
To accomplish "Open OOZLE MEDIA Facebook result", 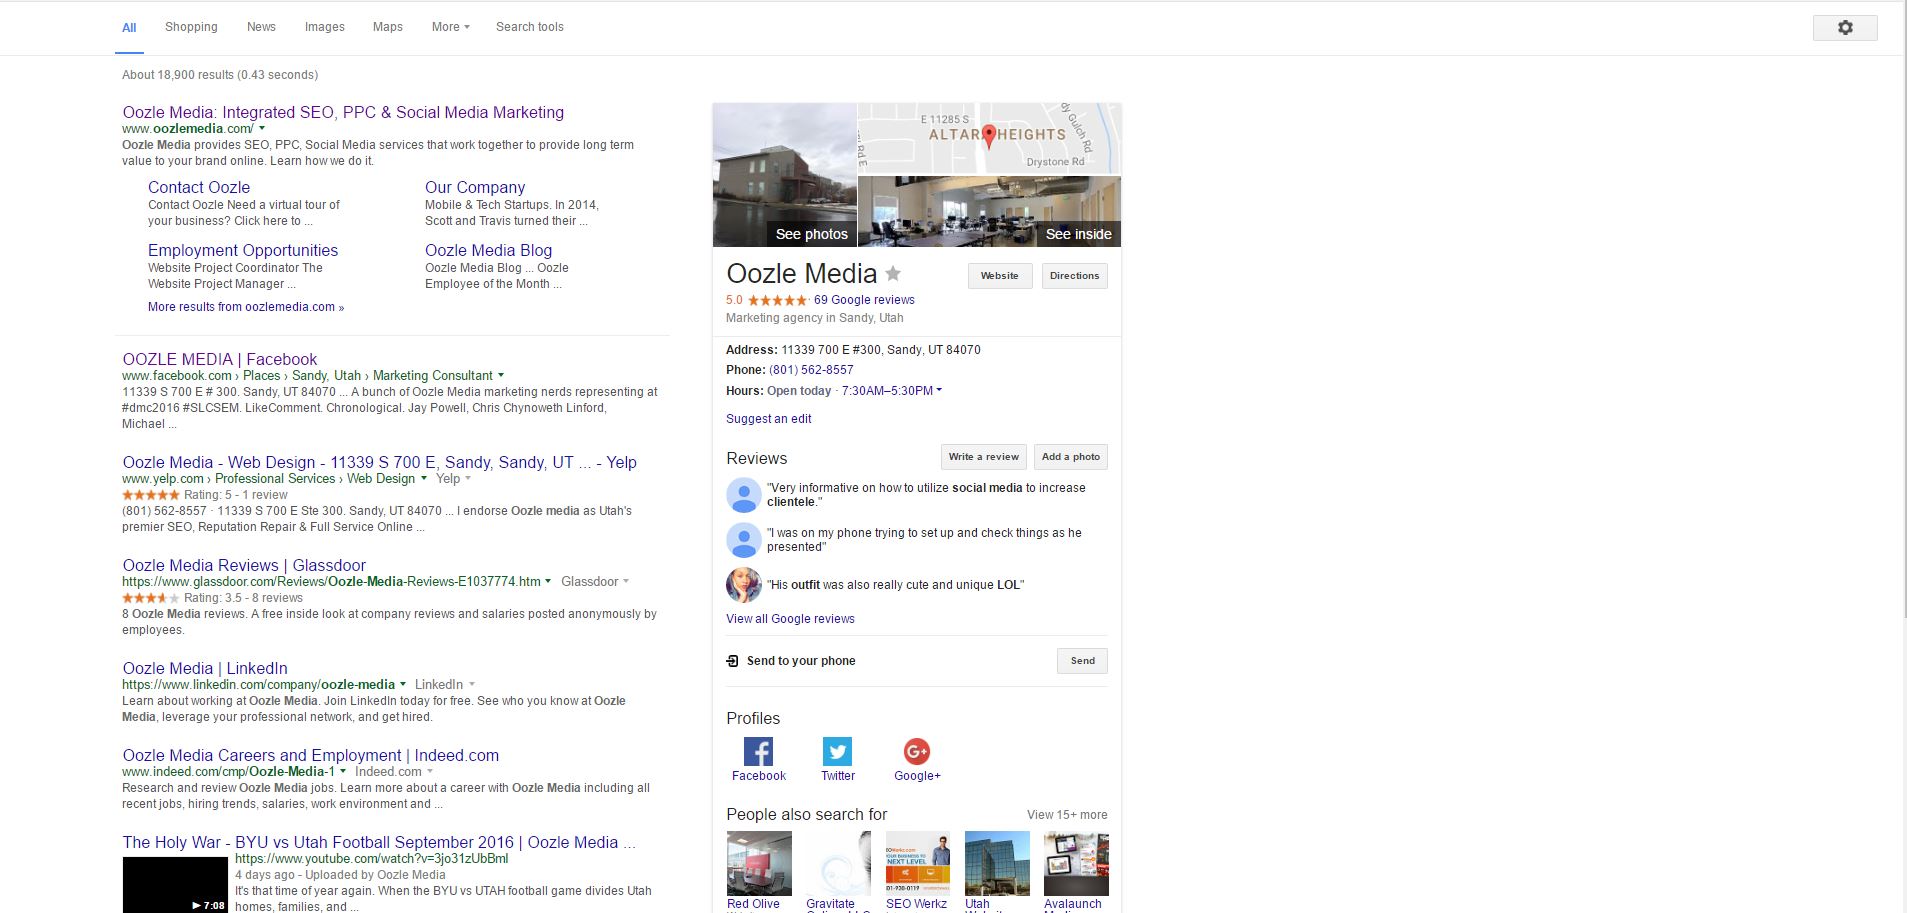I will click(220, 359).
